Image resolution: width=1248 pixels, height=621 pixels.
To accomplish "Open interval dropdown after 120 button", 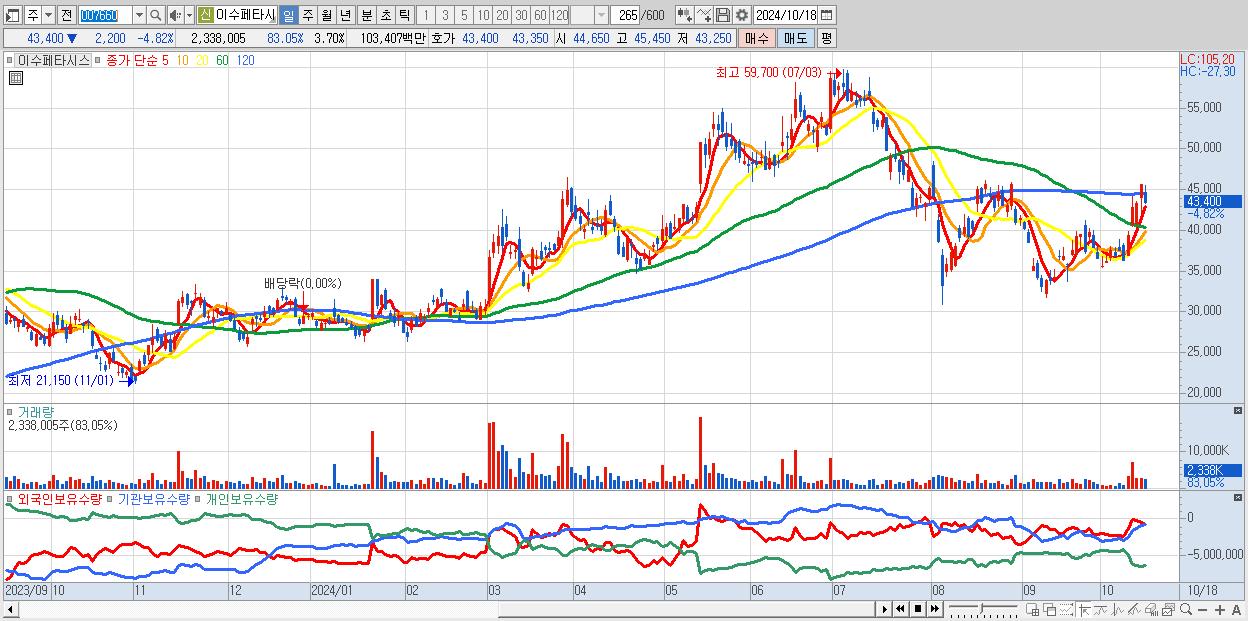I will point(601,16).
